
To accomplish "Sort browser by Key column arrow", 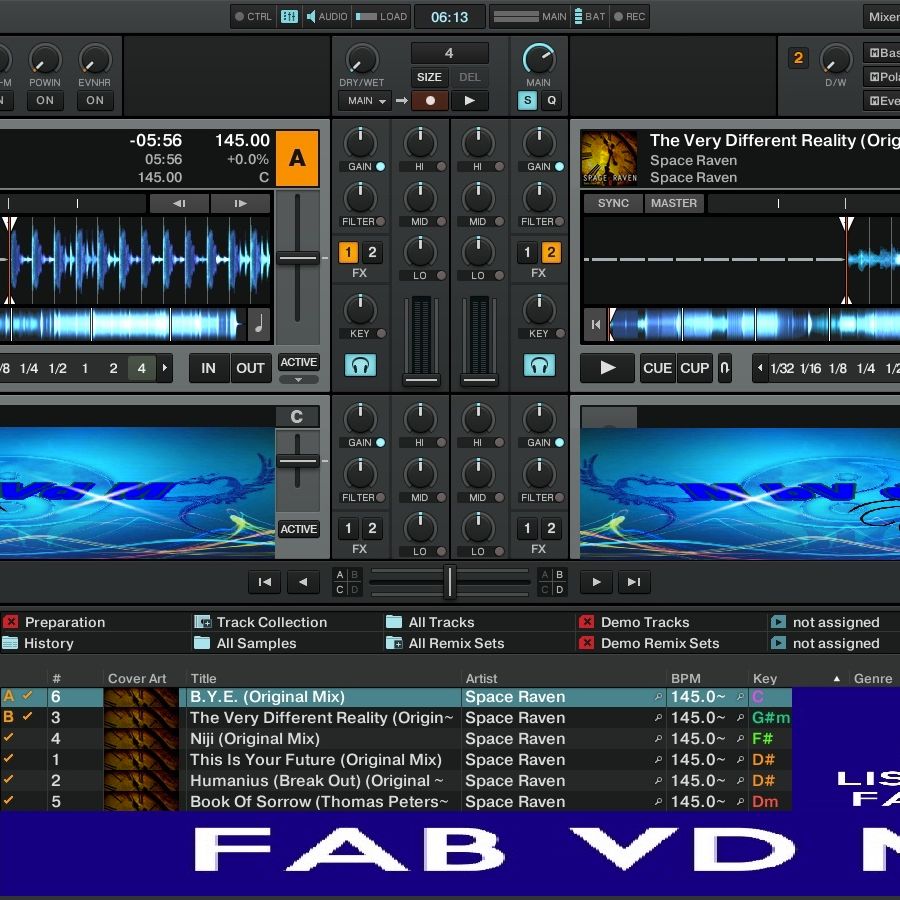I will (837, 678).
